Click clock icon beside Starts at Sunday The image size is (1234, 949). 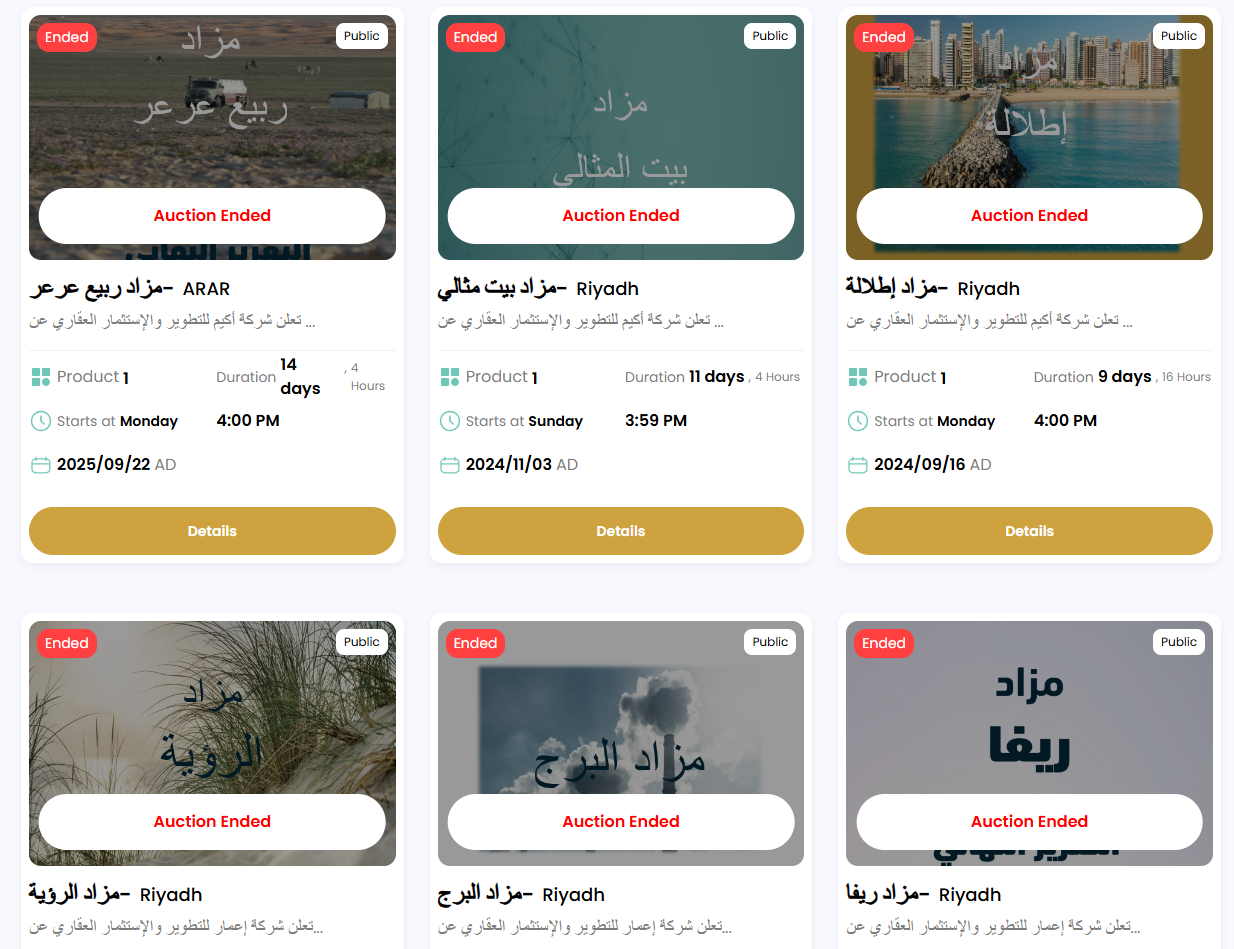coord(450,421)
